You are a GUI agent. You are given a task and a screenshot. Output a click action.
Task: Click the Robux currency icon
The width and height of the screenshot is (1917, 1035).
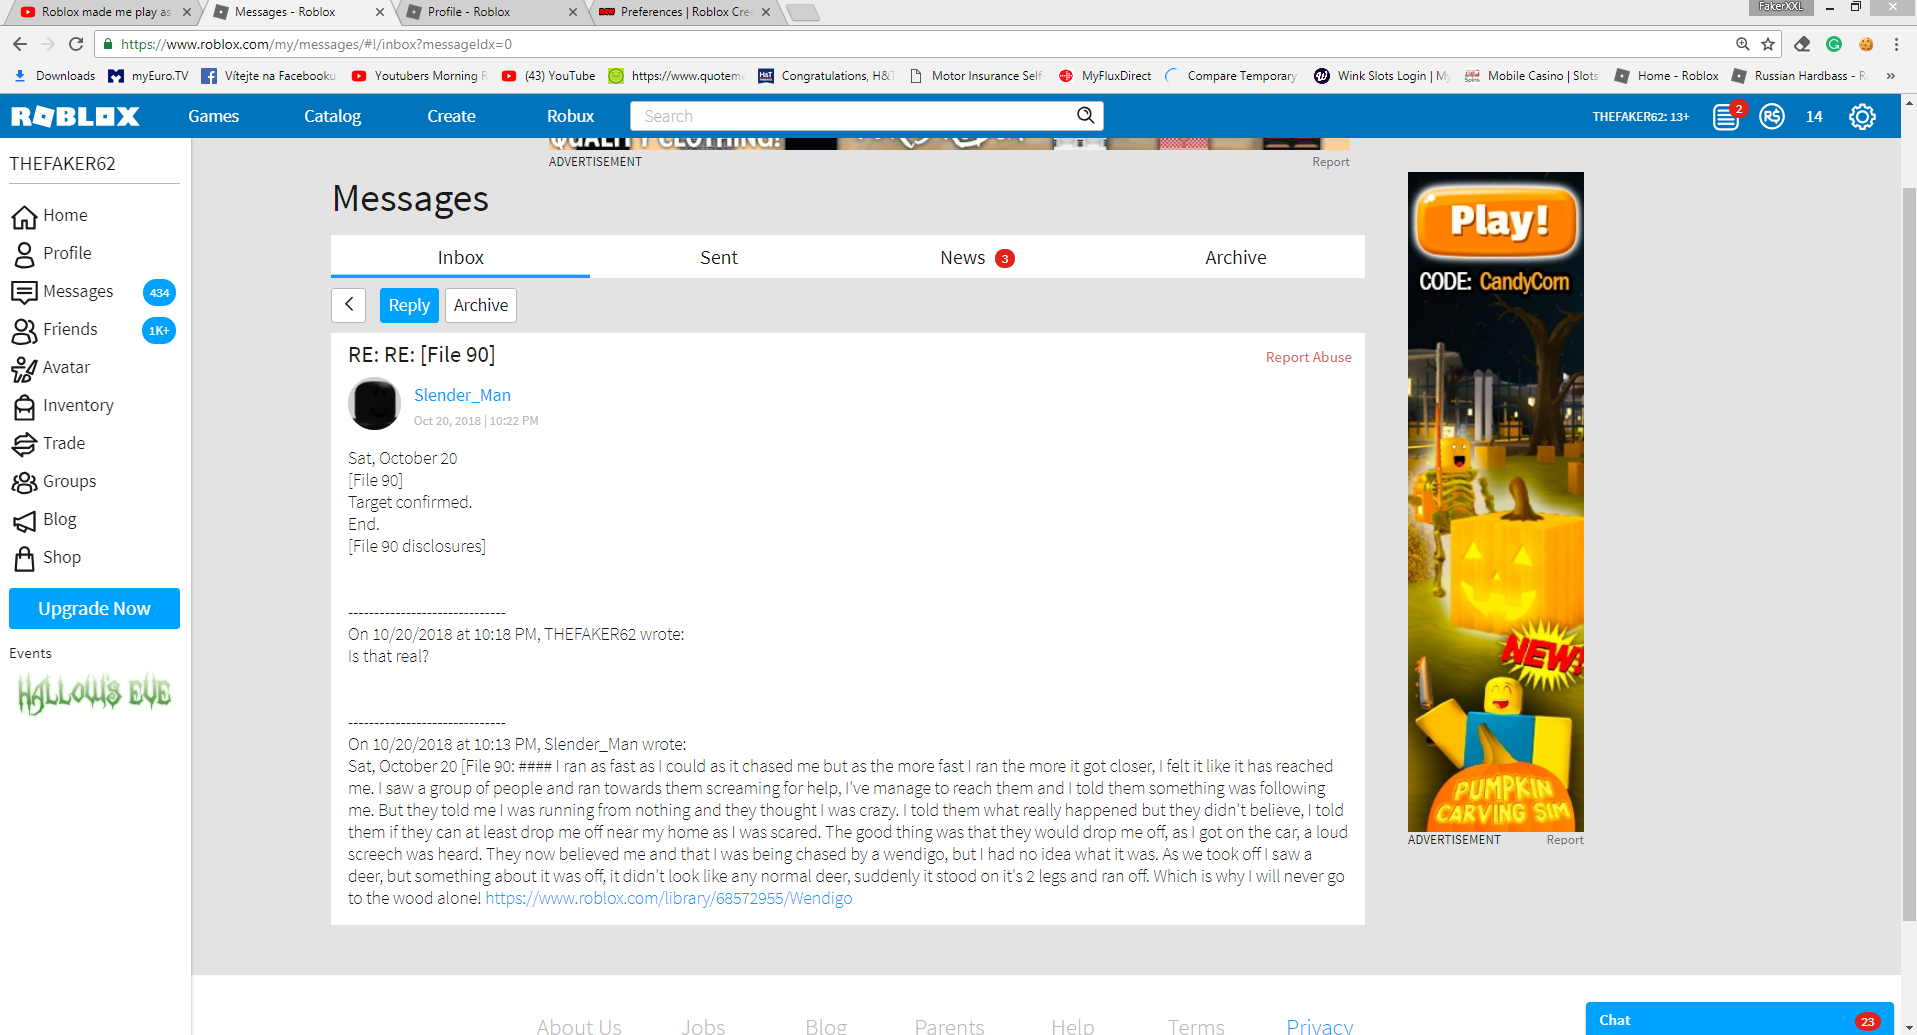click(1772, 117)
